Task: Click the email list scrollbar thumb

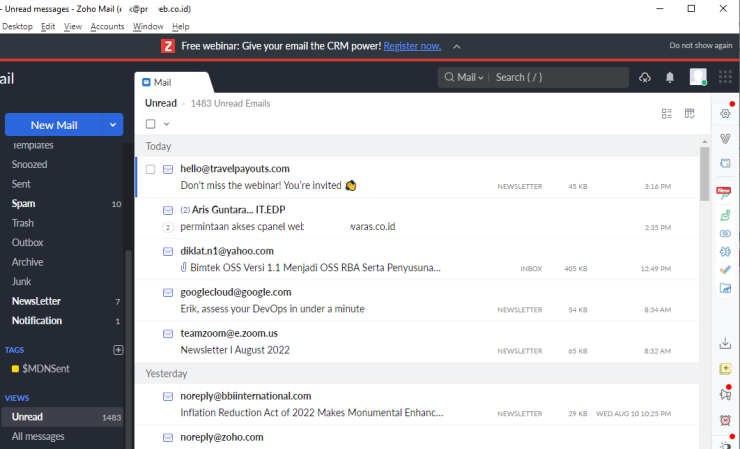Action: 705,174
